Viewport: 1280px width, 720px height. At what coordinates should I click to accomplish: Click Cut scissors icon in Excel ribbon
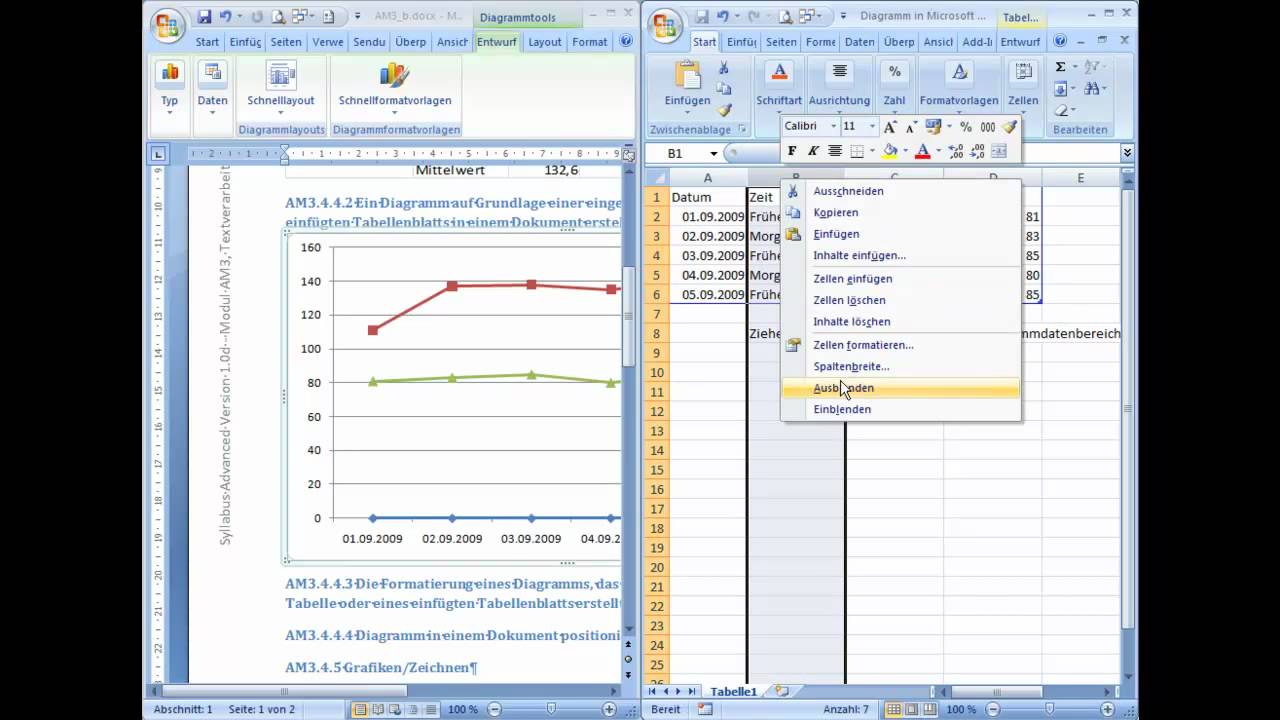[724, 68]
